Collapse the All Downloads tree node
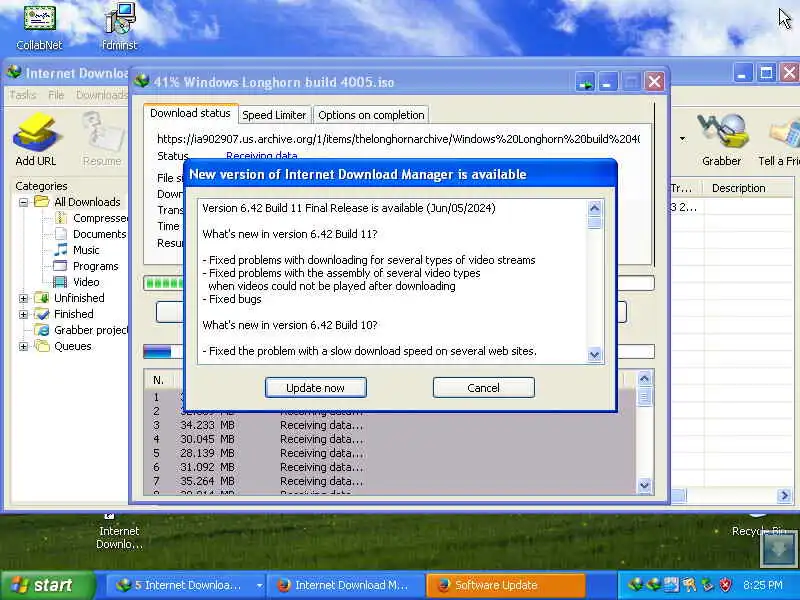 point(23,202)
